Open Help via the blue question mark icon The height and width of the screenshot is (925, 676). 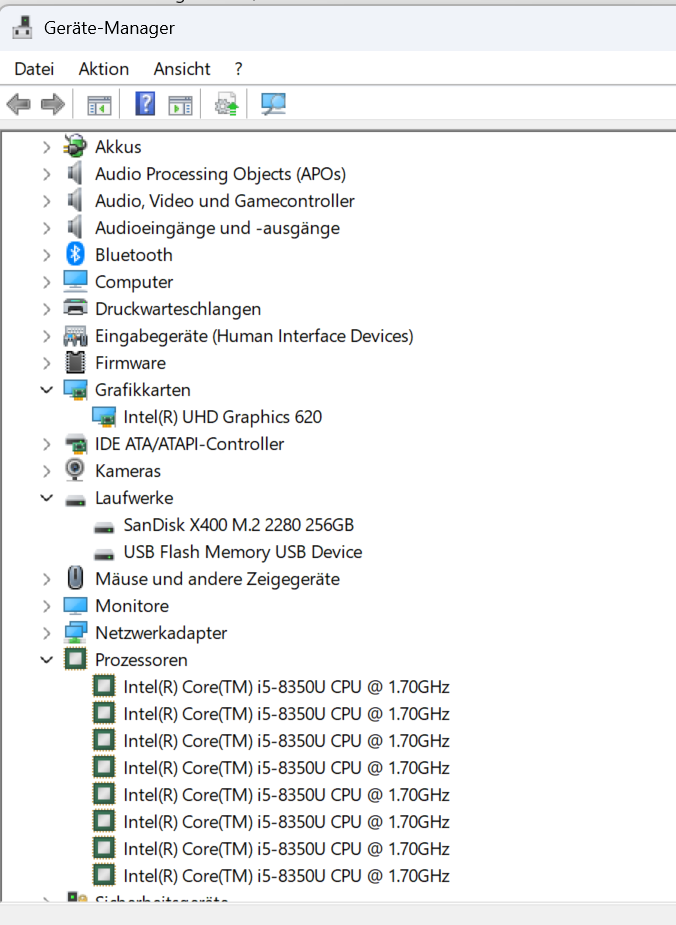click(x=145, y=104)
